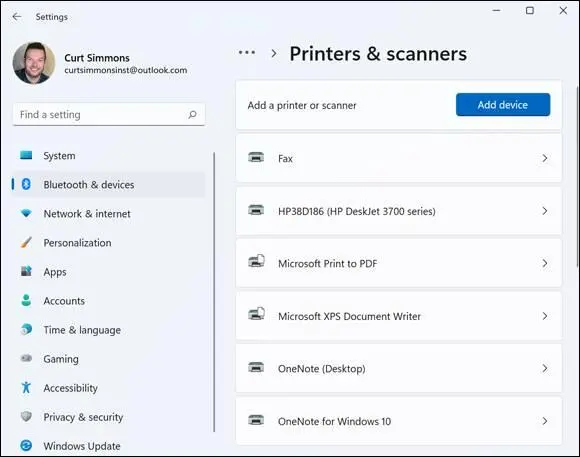The image size is (580, 457).
Task: Maximize the Settings window
Action: coord(530,10)
